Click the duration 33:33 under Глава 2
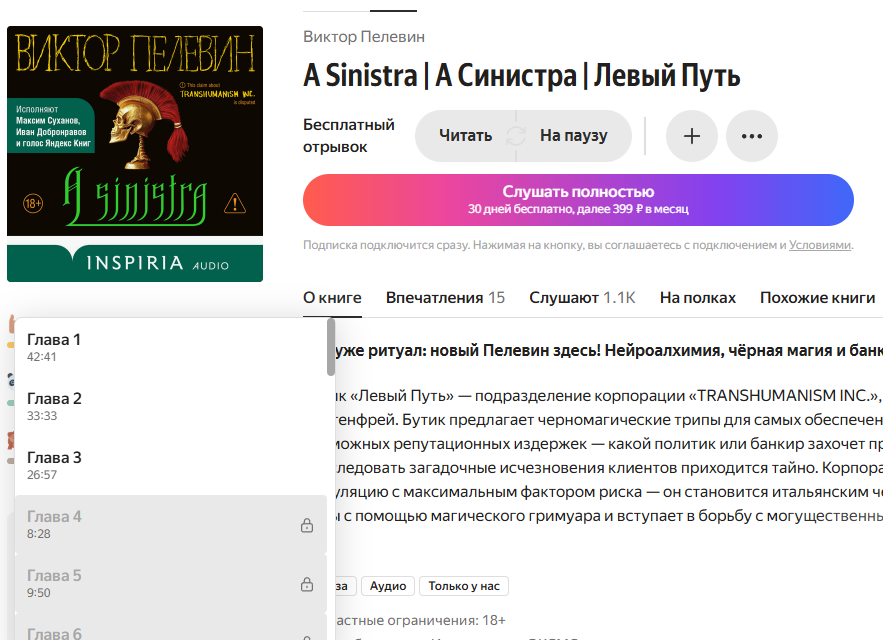883x640 pixels. pos(42,416)
